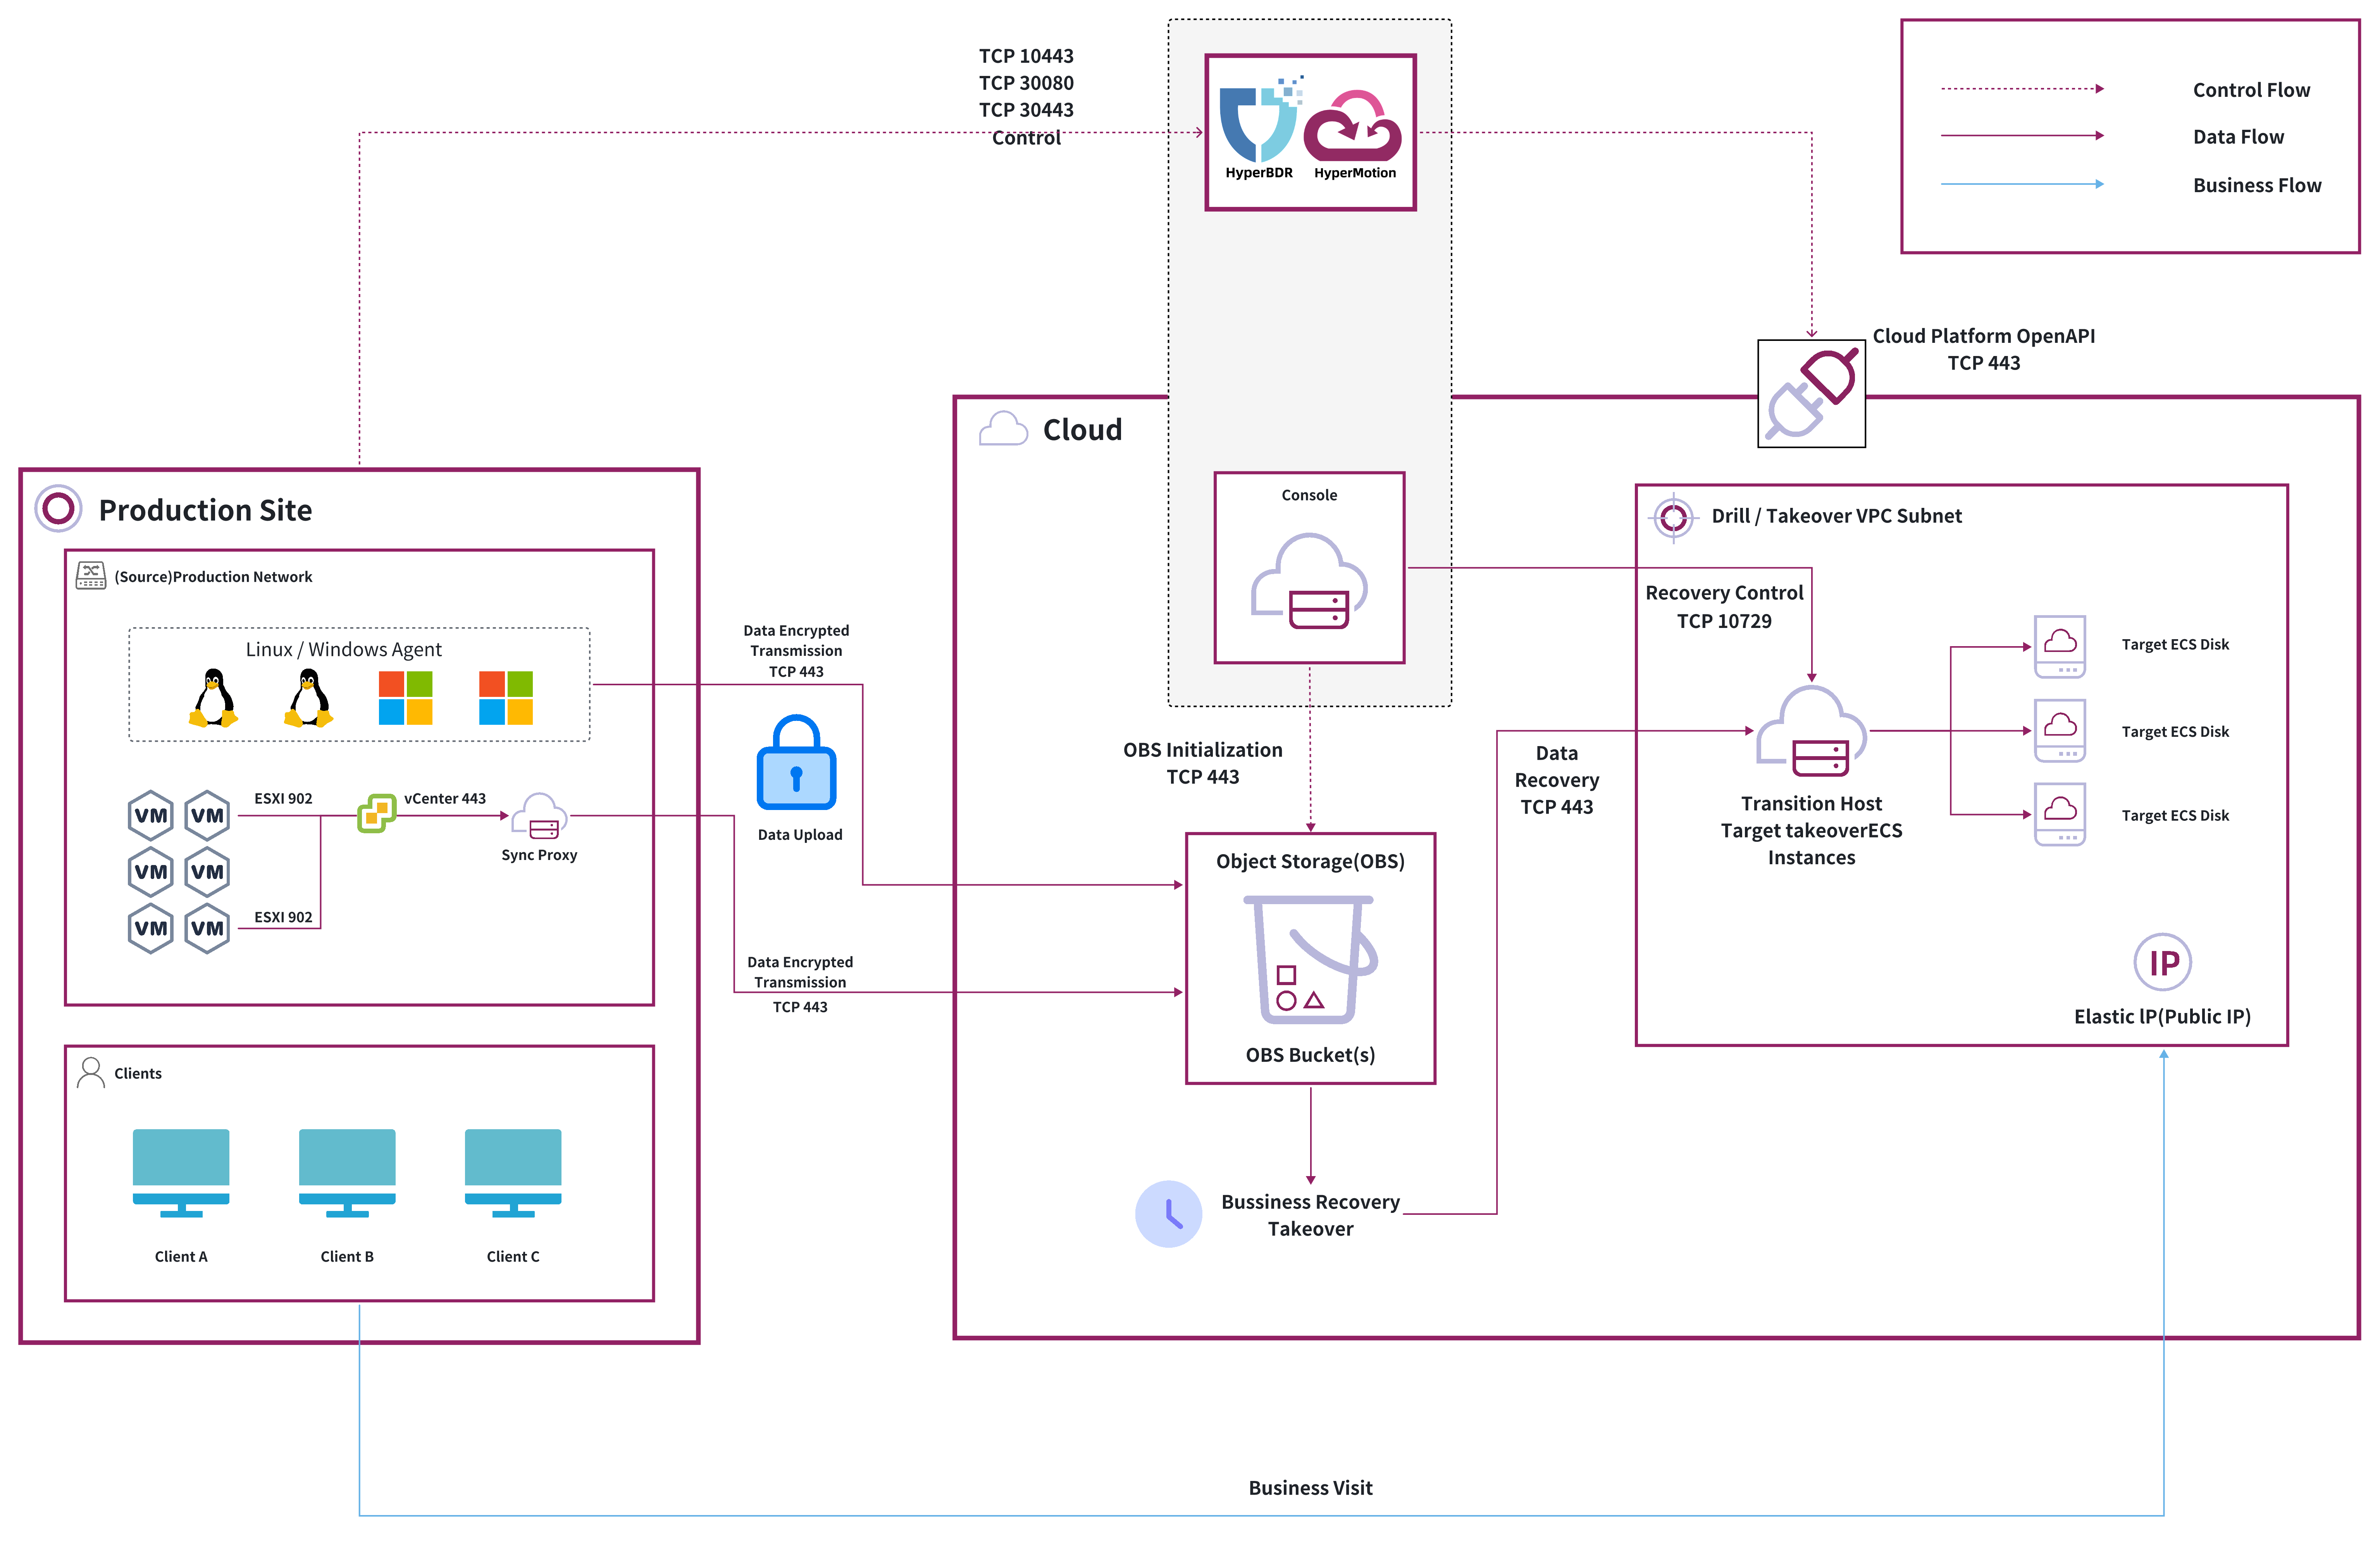This screenshot has width=2380, height=1541.
Task: Click the bottom-right VM hexagon icon
Action: (207, 928)
